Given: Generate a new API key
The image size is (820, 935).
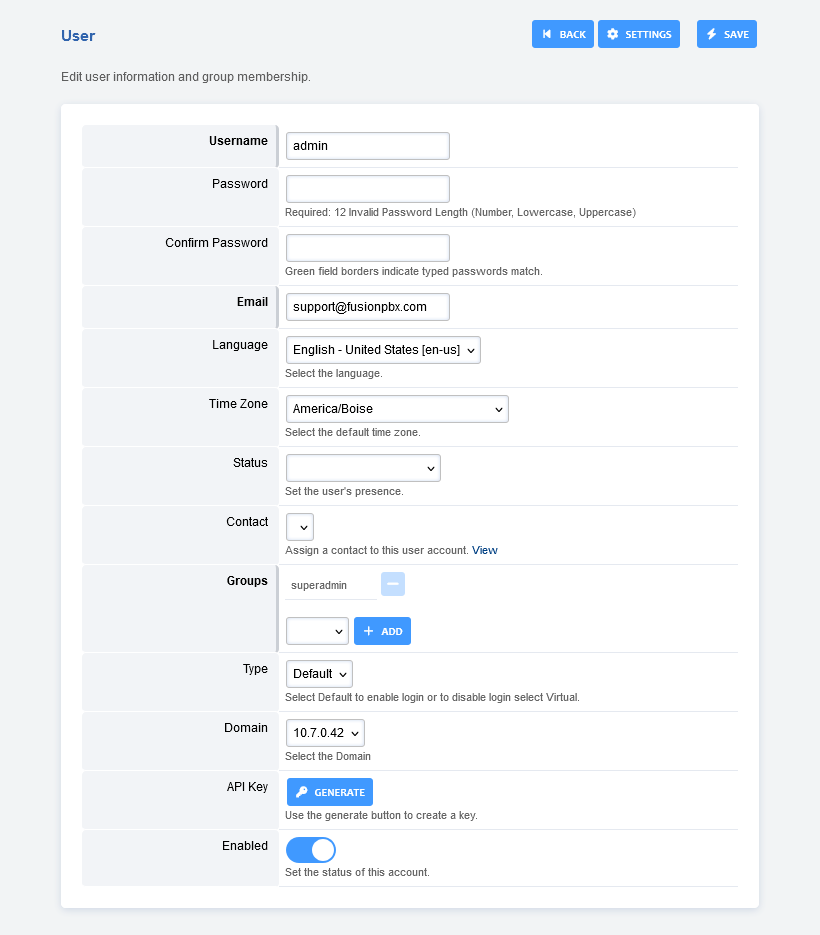Looking at the screenshot, I should click(330, 792).
